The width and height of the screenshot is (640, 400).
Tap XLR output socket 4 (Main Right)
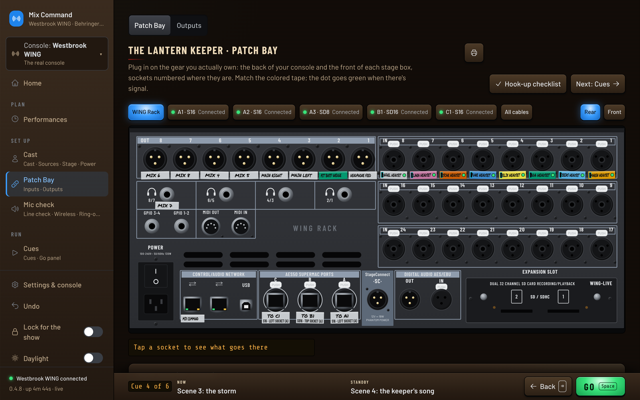273,159
